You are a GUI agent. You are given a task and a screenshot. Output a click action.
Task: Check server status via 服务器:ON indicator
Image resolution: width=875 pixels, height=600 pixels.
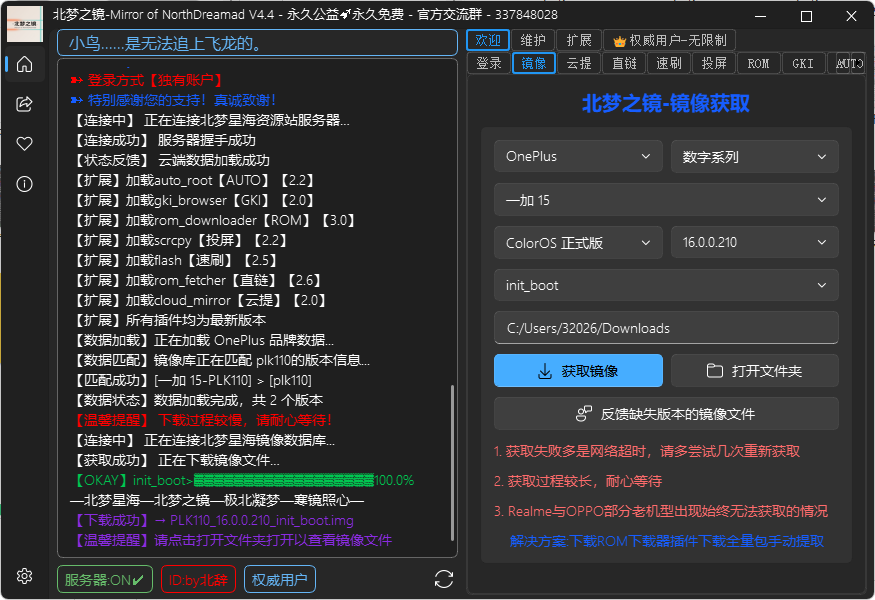pos(104,578)
